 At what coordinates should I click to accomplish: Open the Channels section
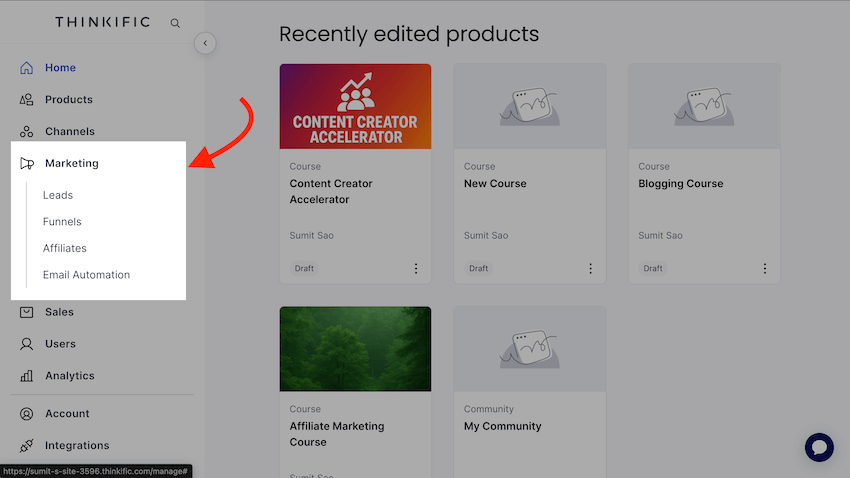70,131
